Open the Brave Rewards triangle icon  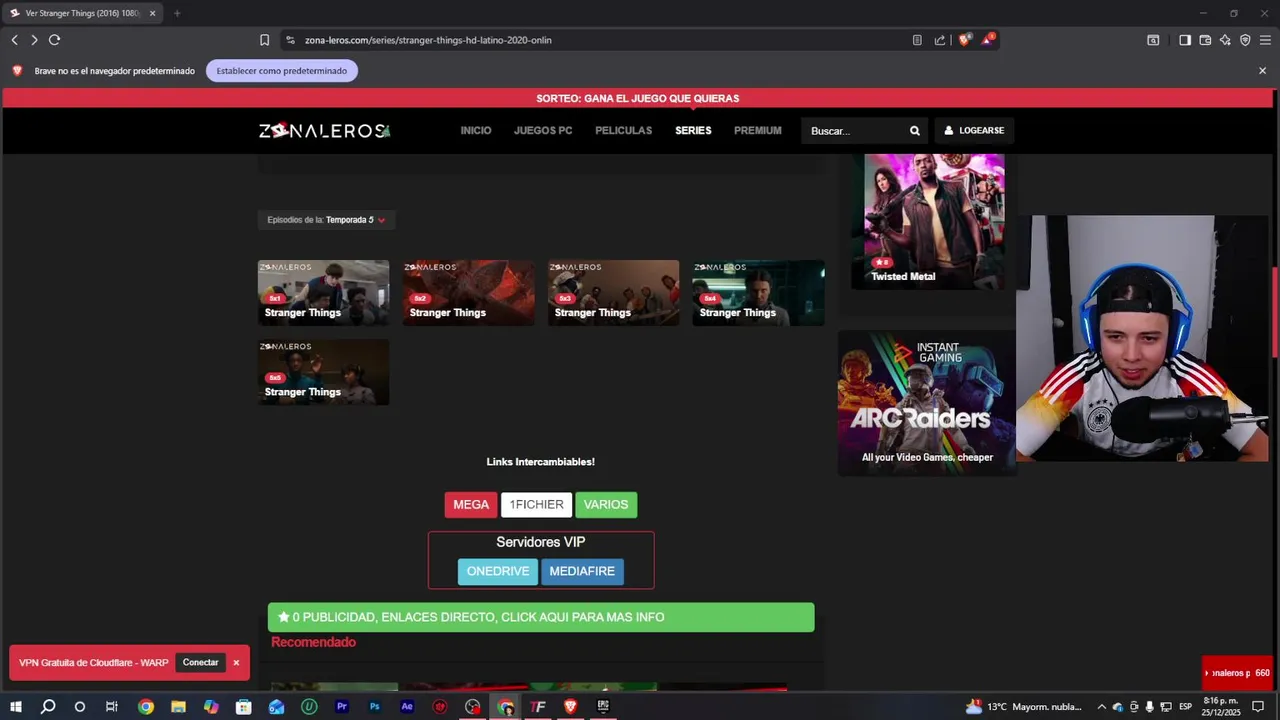click(x=988, y=40)
